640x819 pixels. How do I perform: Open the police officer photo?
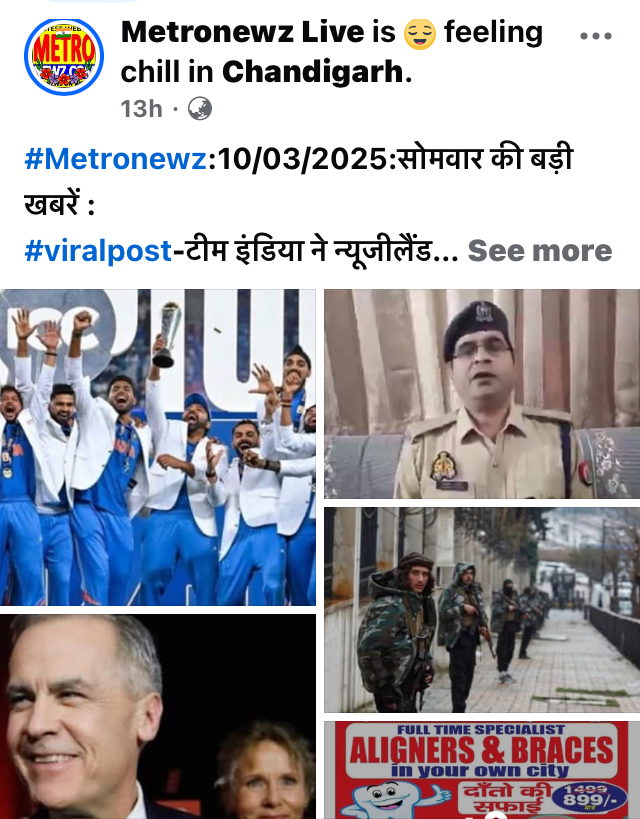[x=482, y=394]
